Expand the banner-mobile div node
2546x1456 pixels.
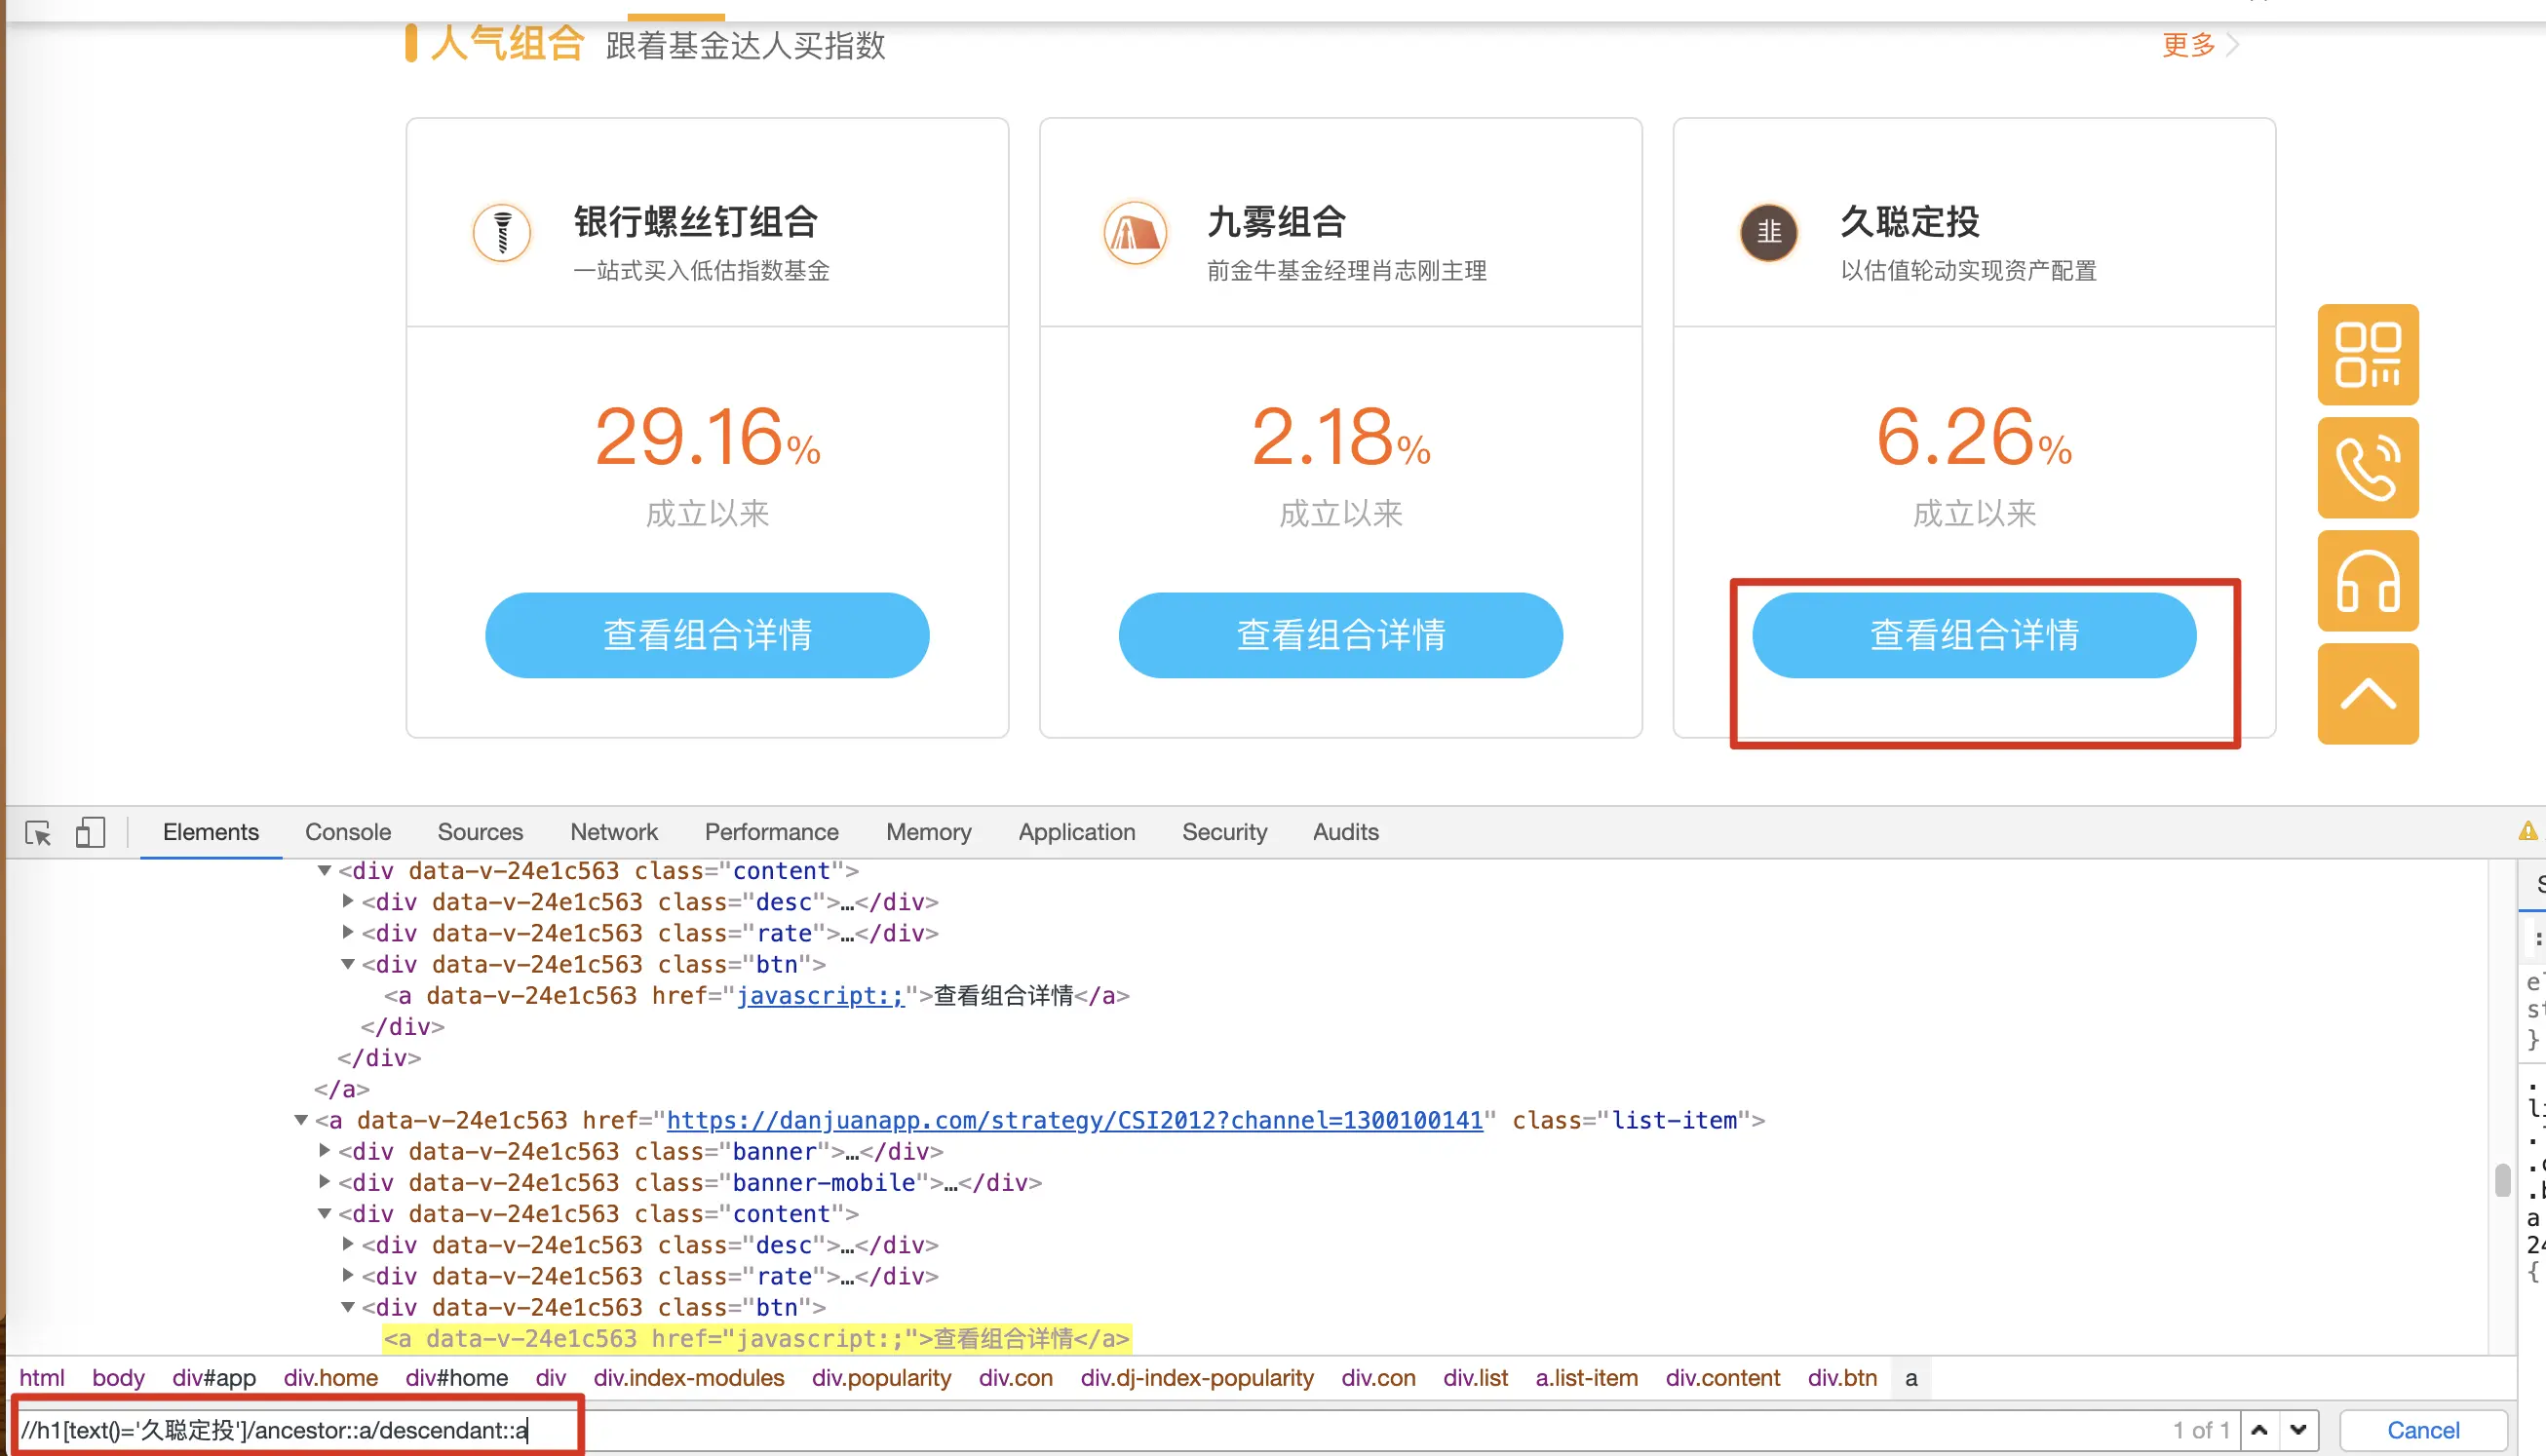[x=324, y=1182]
